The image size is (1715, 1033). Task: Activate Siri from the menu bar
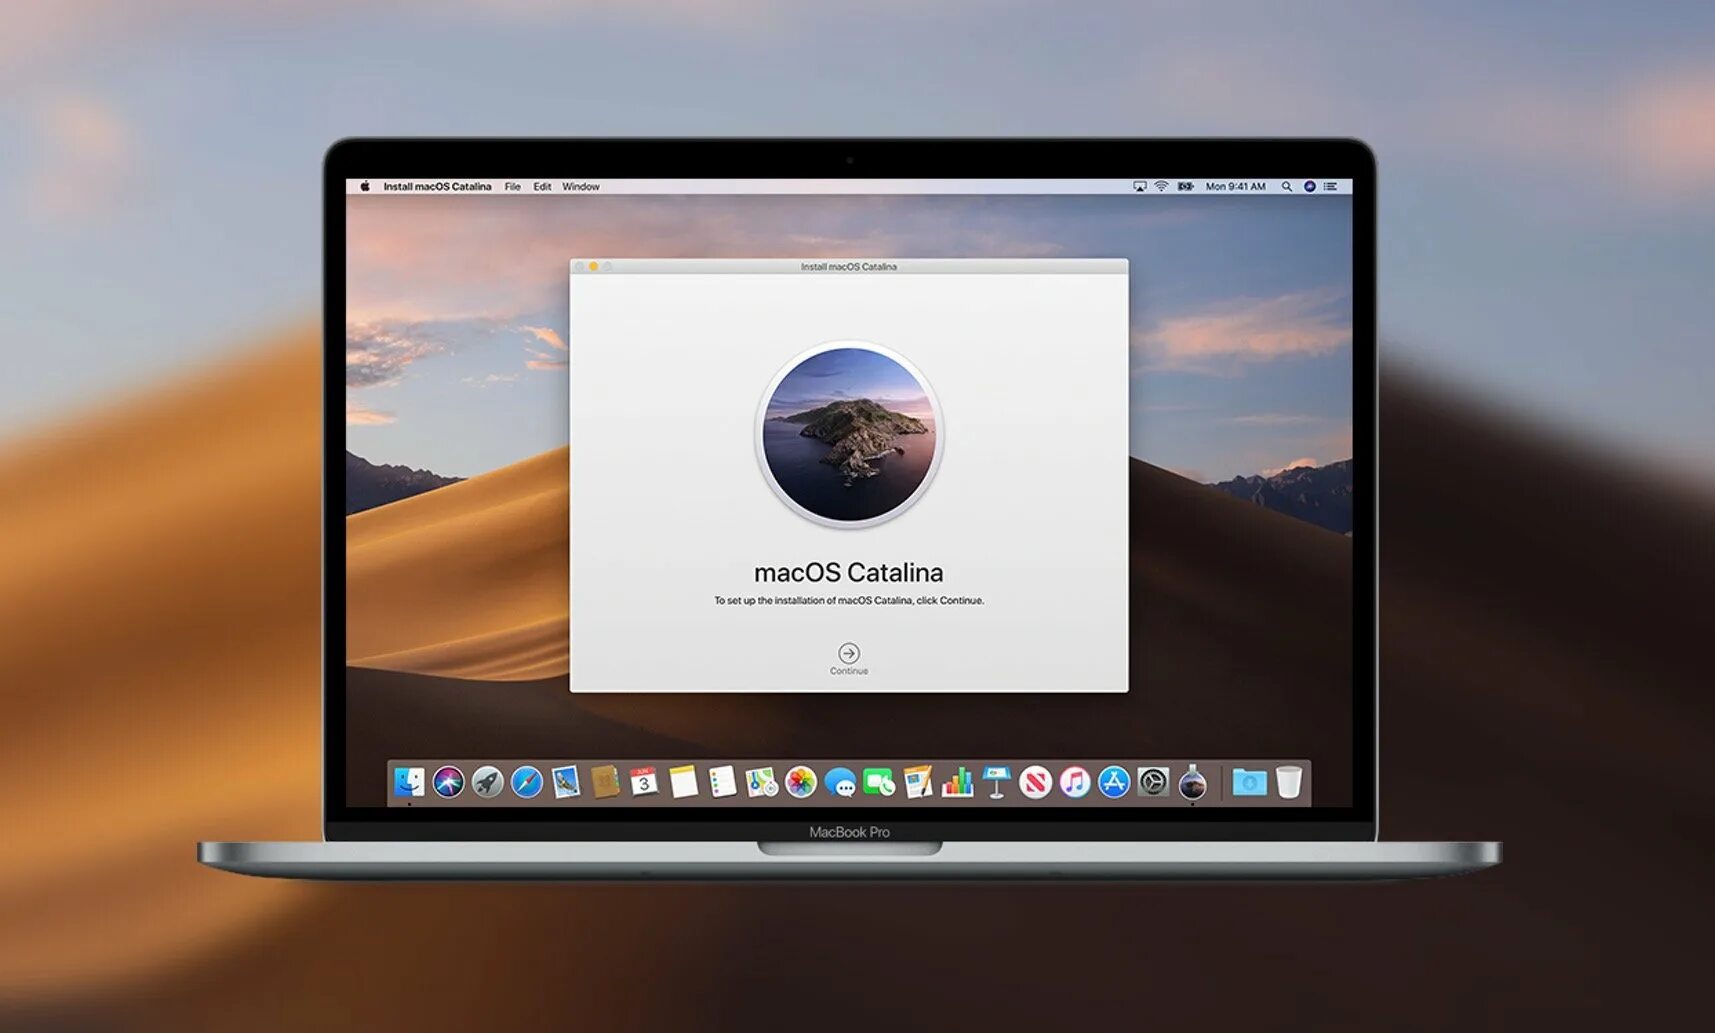pyautogui.click(x=1309, y=187)
